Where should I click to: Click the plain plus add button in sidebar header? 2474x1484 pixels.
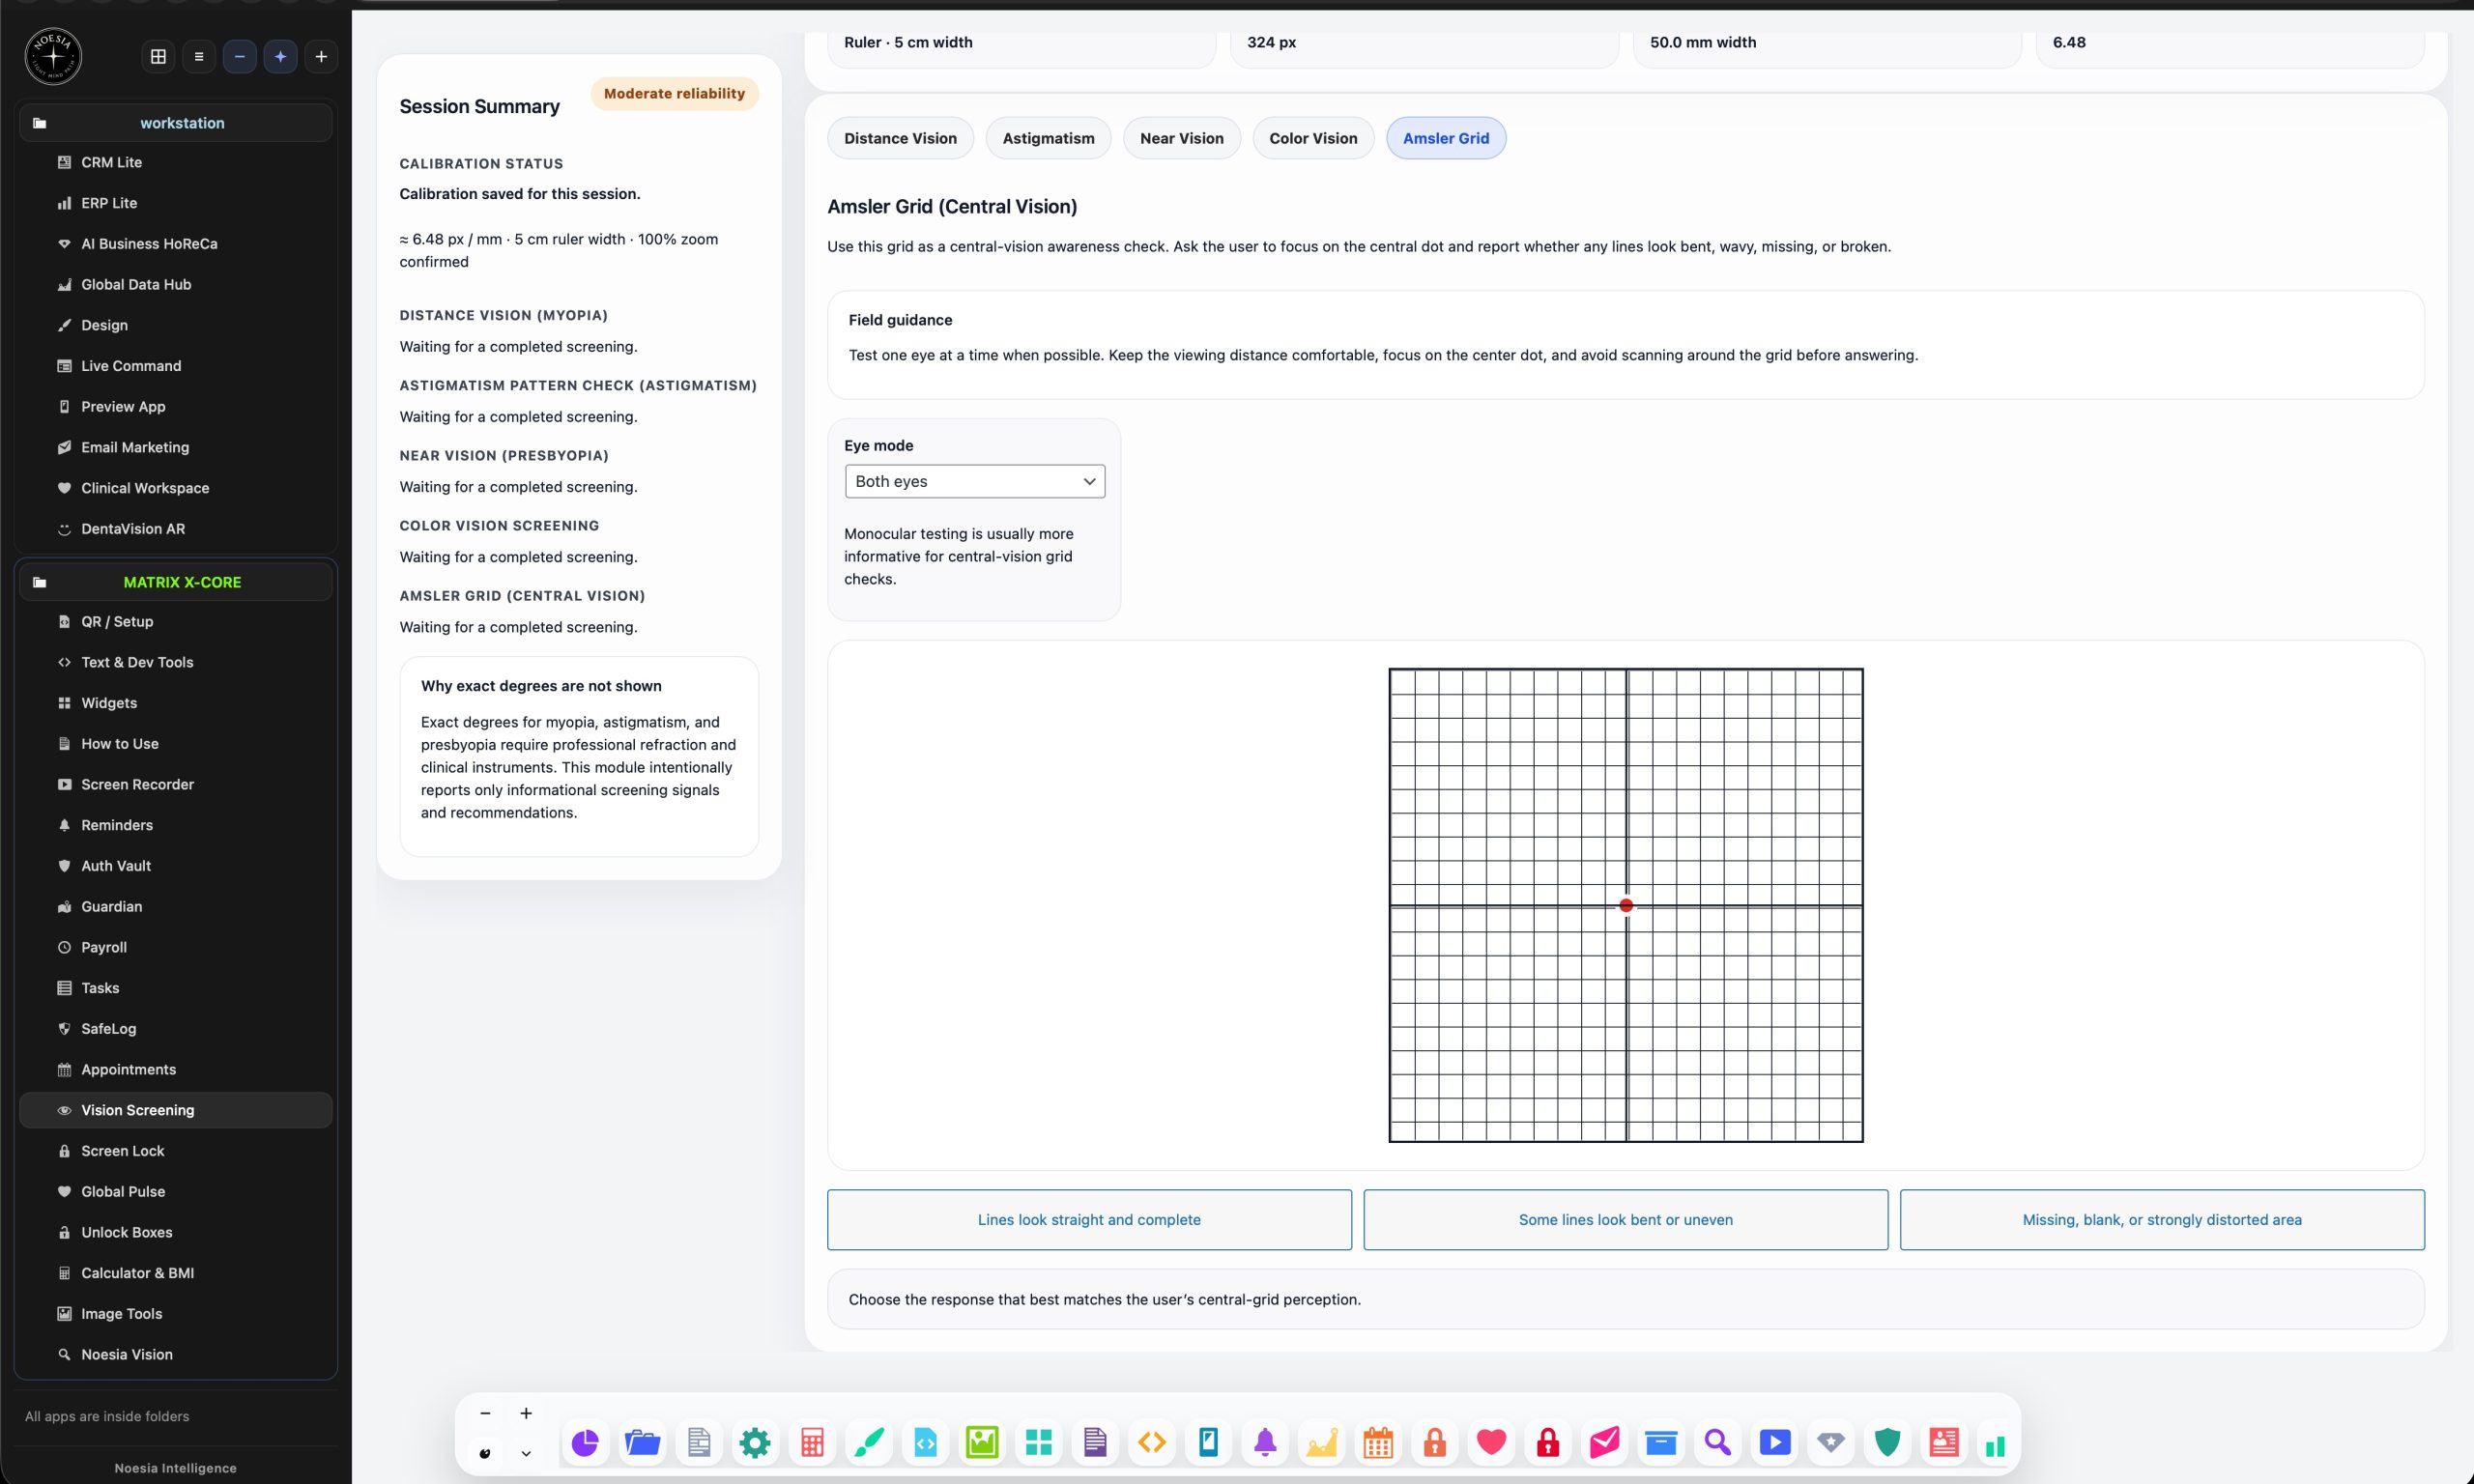click(321, 57)
